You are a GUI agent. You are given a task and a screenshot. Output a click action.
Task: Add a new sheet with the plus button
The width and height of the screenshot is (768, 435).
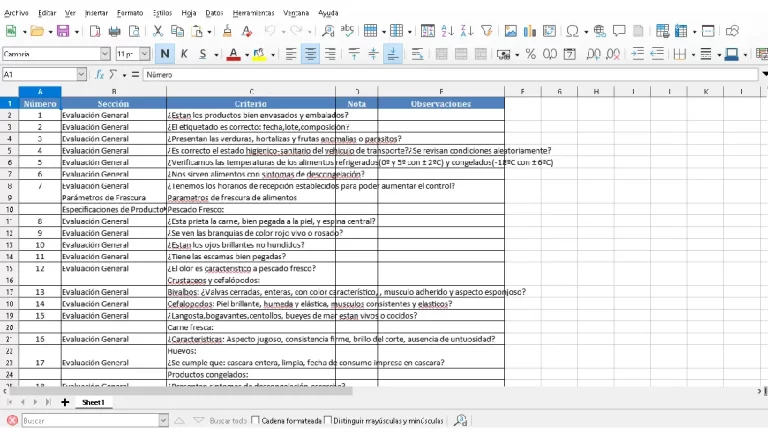[x=65, y=402]
